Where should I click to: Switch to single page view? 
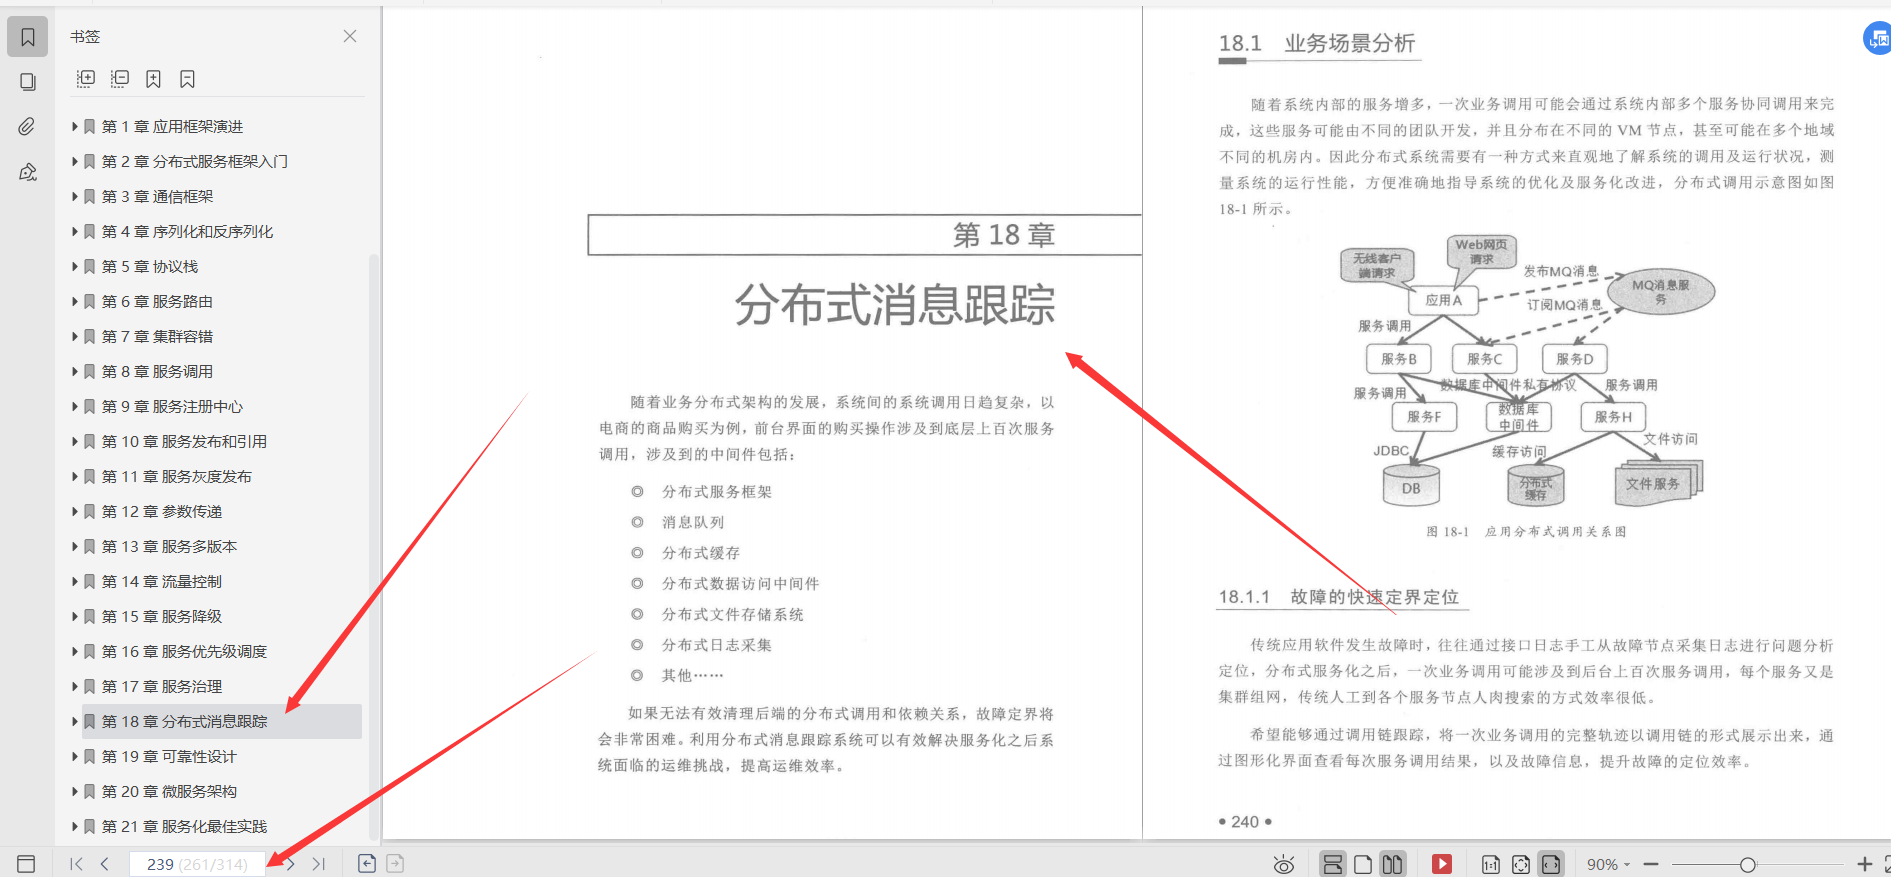[x=1362, y=864]
